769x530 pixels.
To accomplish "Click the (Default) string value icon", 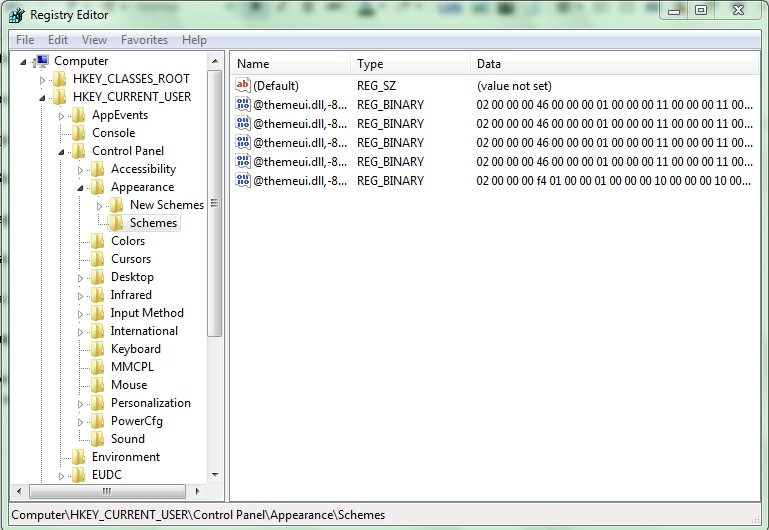I will [243, 85].
